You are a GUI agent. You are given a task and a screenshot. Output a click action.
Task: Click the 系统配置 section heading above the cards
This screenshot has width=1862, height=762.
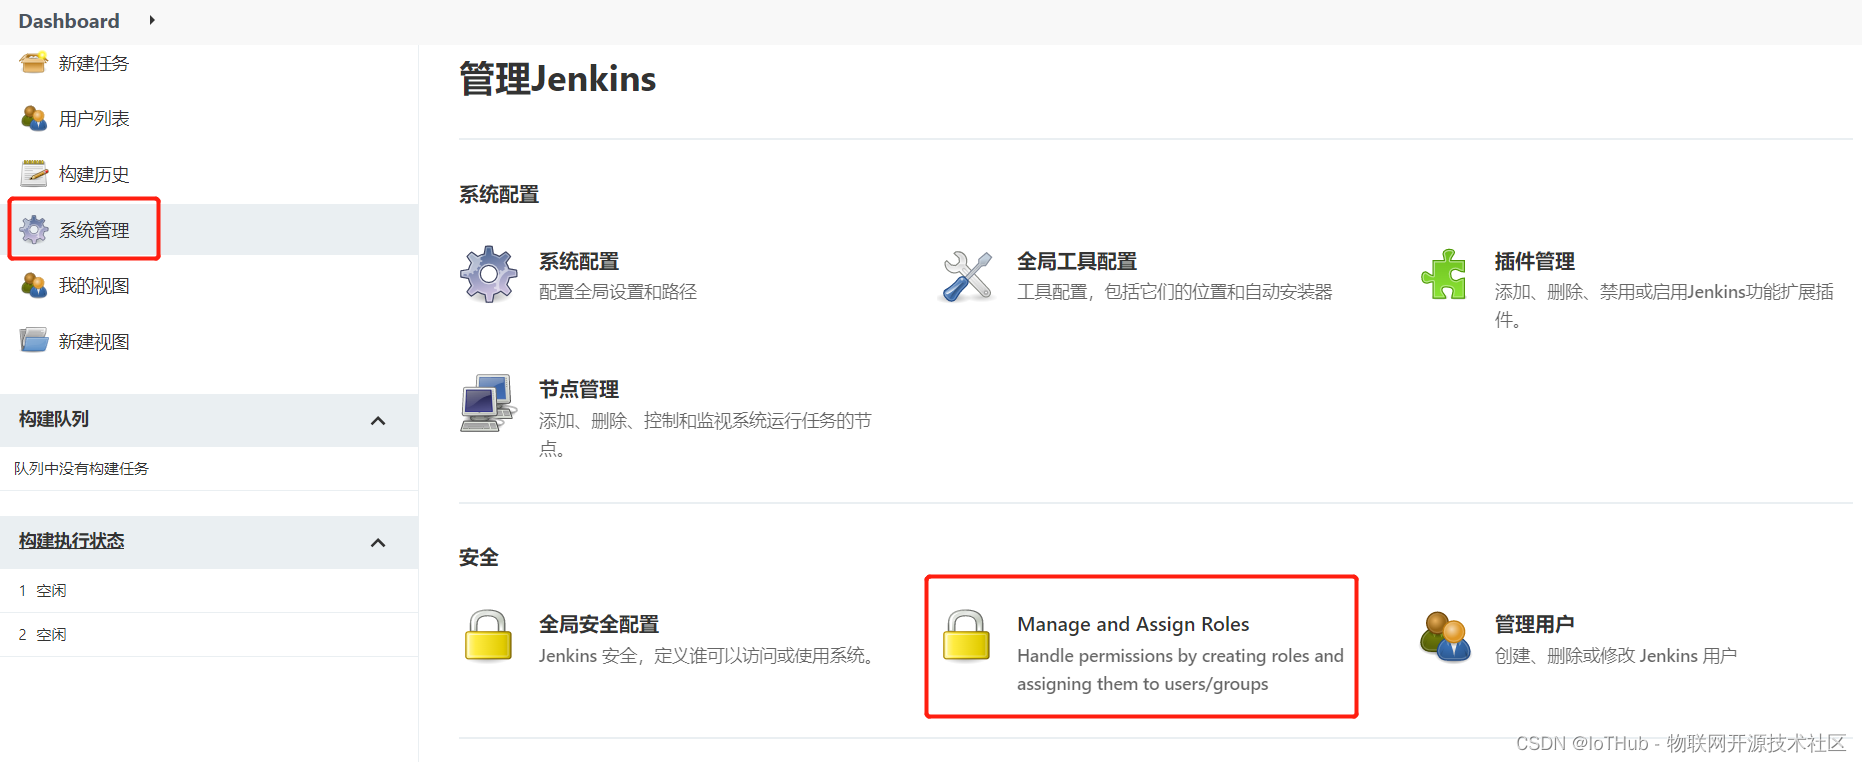point(499,194)
